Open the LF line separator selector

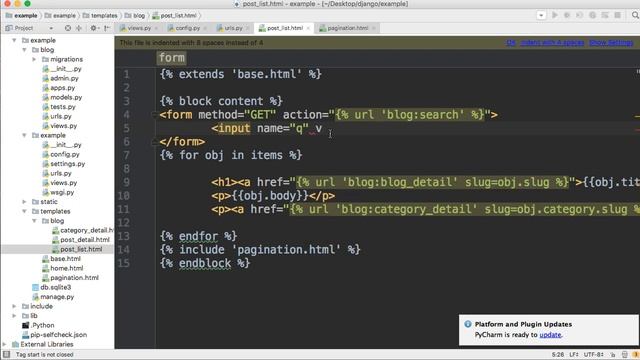coord(574,354)
